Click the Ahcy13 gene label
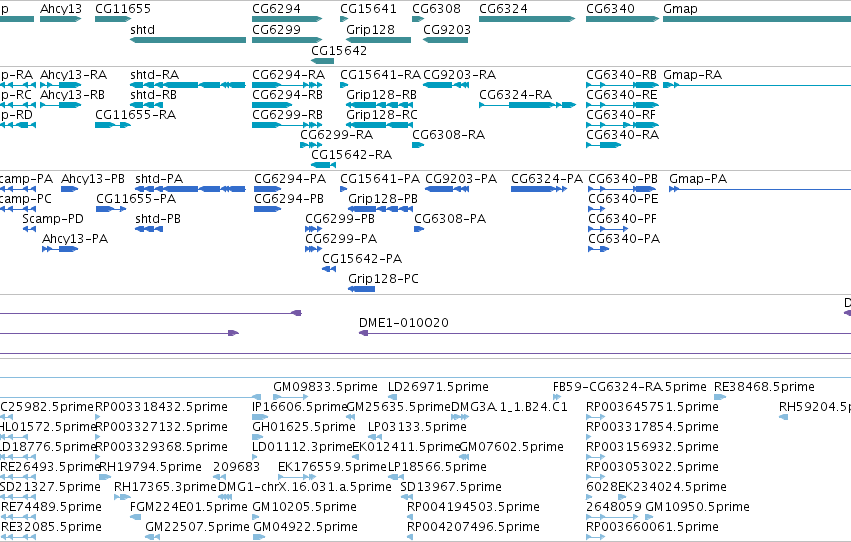Viewport: 851px width, 542px height. pyautogui.click(x=61, y=9)
